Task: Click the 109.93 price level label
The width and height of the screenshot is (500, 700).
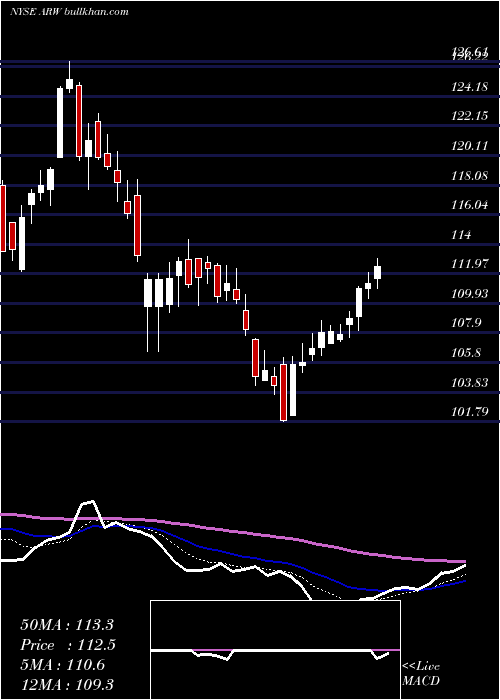Action: click(469, 293)
